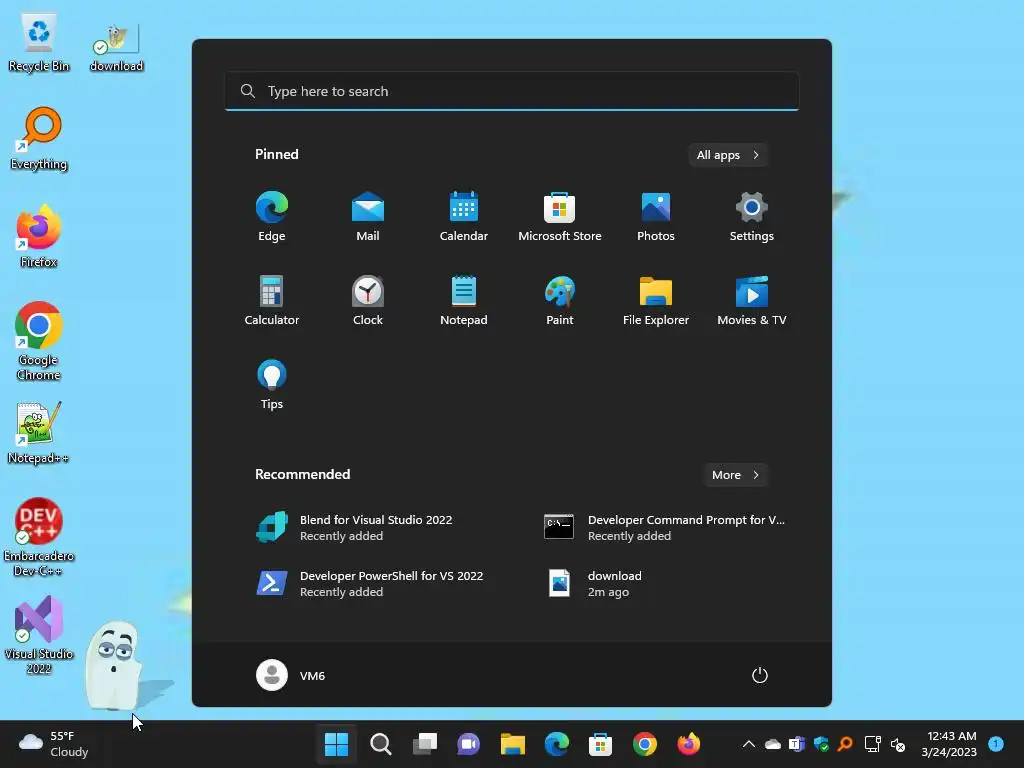1024x768 pixels.
Task: Show hidden system tray icons
Action: tap(749, 744)
